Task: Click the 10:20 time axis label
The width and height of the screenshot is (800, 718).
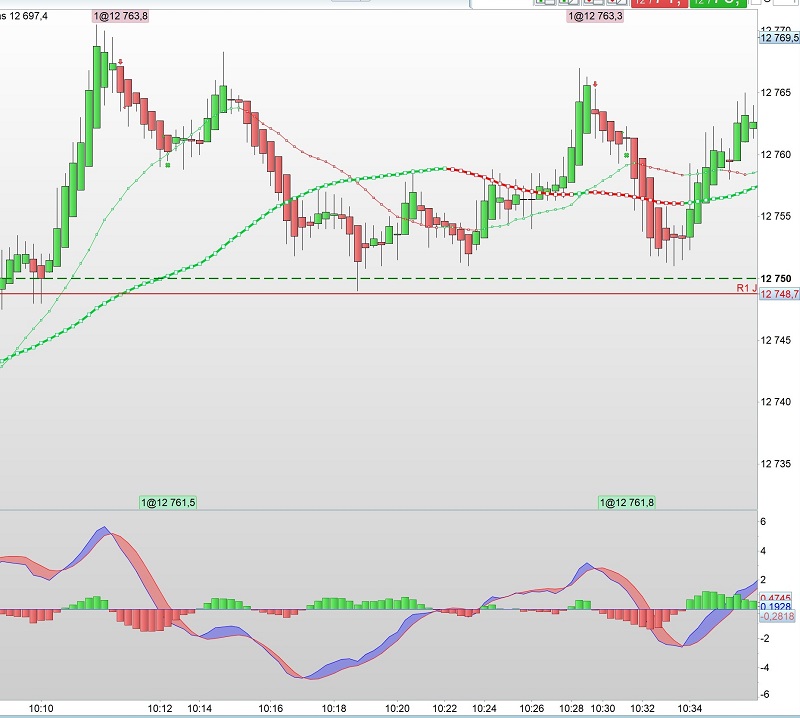Action: coord(397,708)
